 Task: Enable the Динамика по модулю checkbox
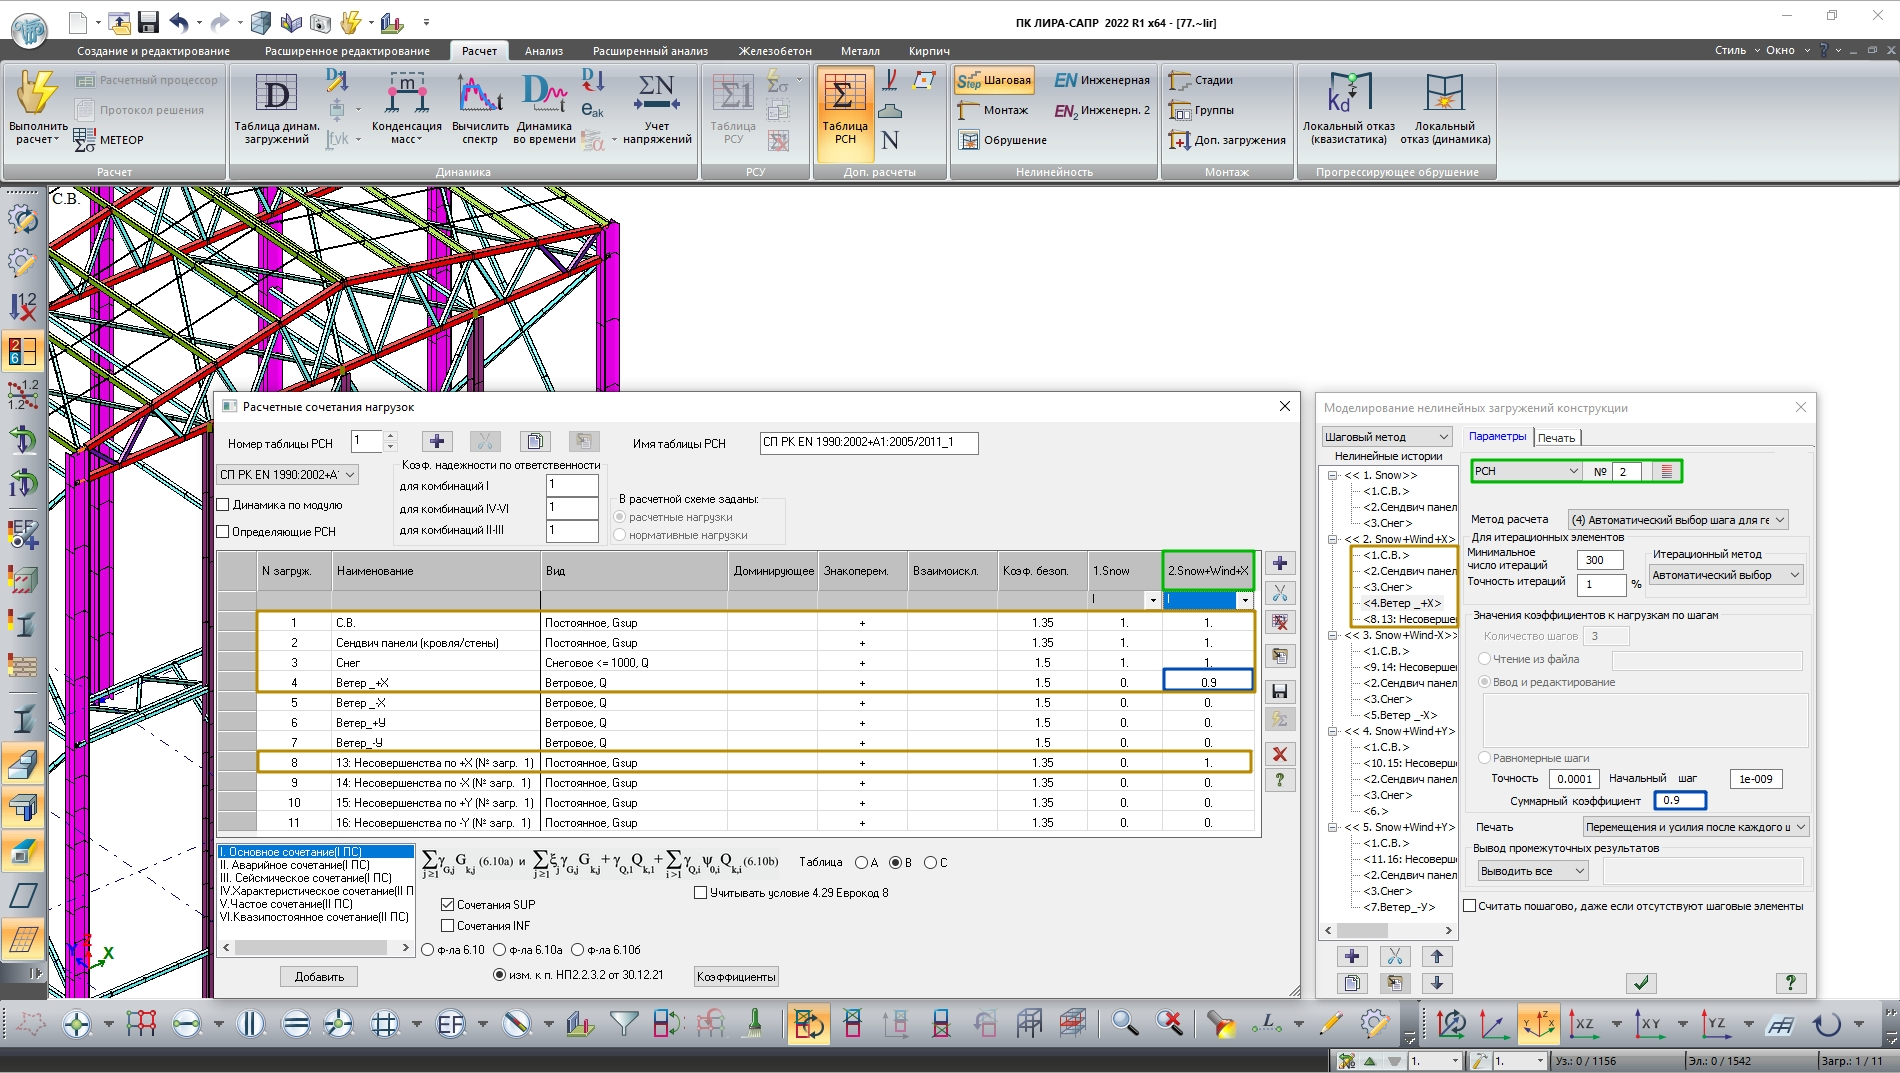tap(224, 505)
